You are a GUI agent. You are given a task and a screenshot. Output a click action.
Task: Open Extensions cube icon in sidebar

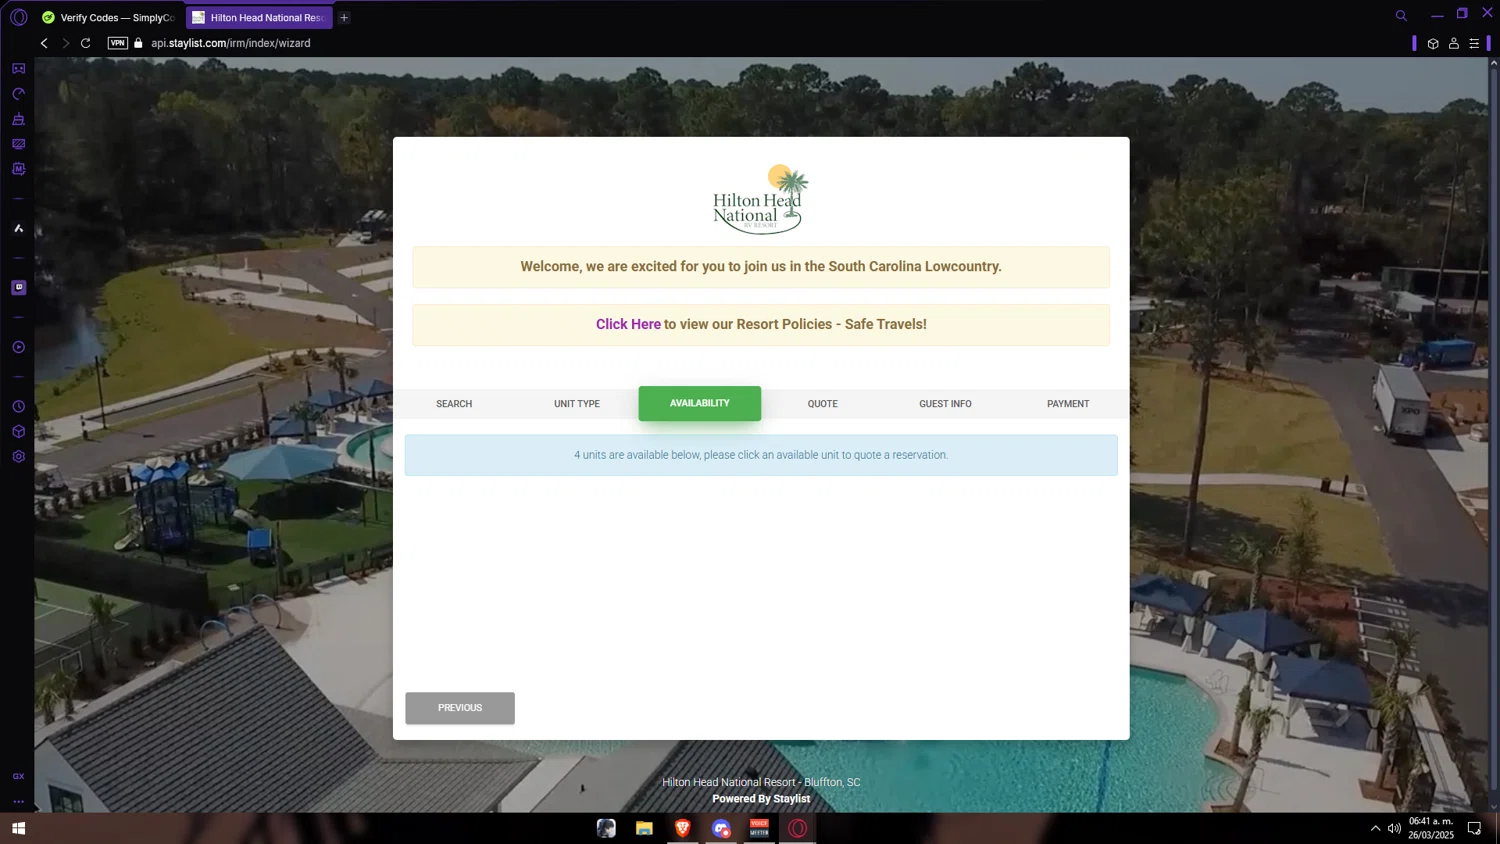[18, 432]
